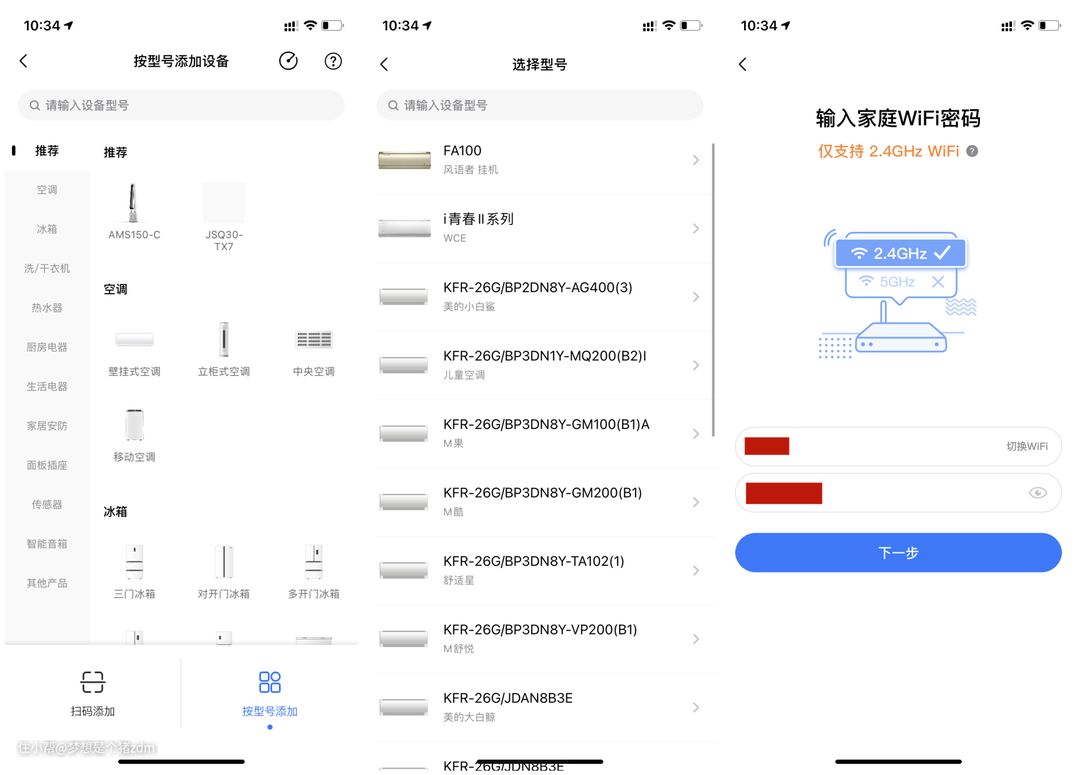Toggle password visibility eye icon
Viewport: 1080px width, 775px height.
click(1037, 492)
